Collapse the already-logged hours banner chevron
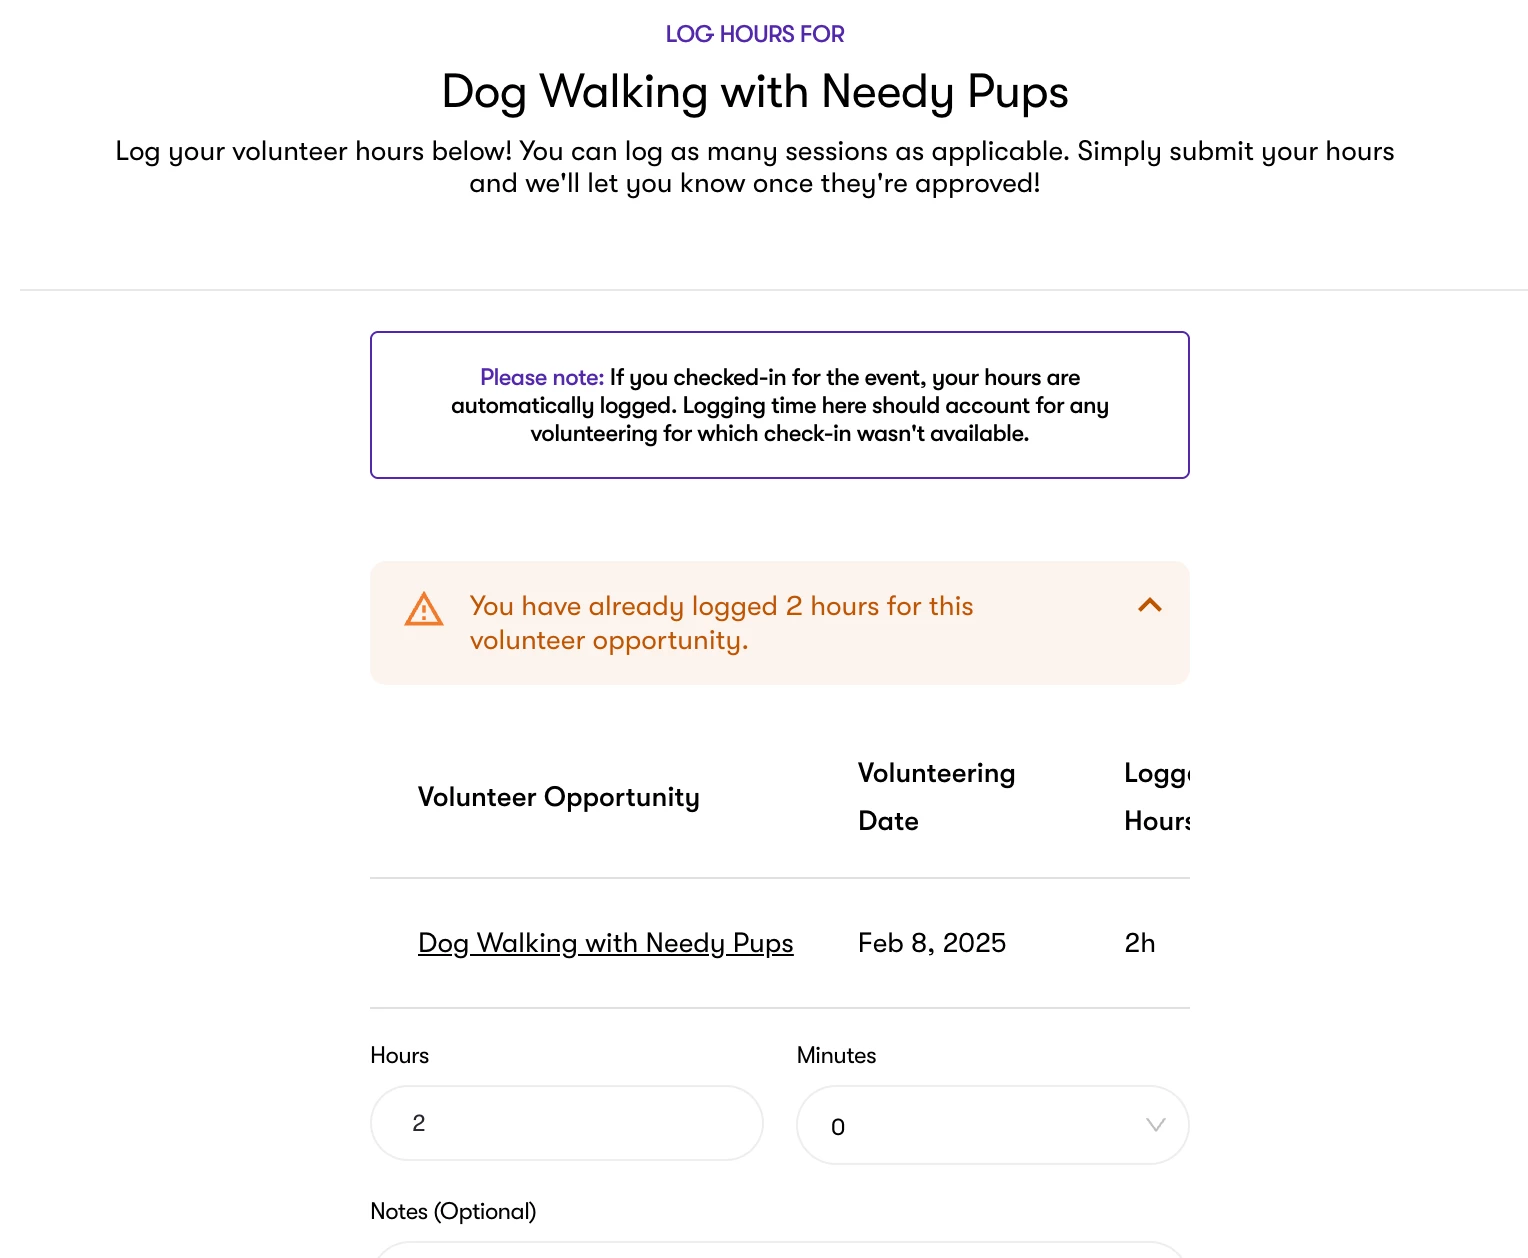Viewport: 1528px width, 1258px height. (1150, 605)
